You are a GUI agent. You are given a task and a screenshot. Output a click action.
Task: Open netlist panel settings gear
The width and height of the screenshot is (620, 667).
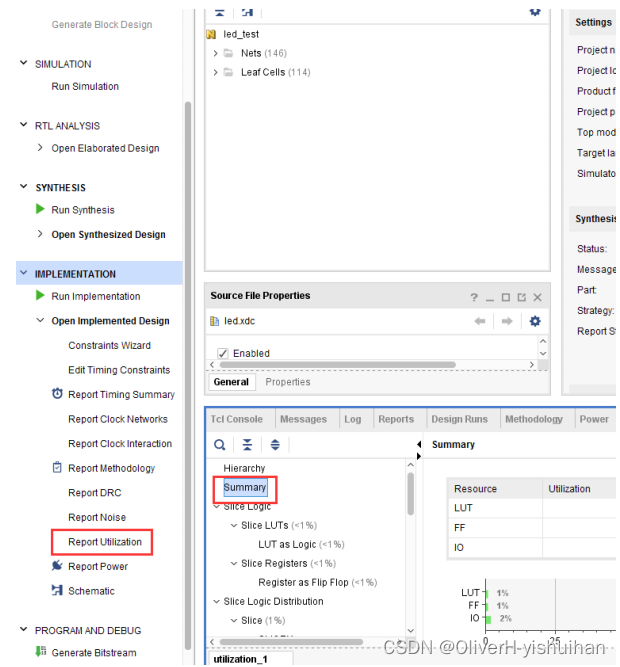tap(535, 12)
